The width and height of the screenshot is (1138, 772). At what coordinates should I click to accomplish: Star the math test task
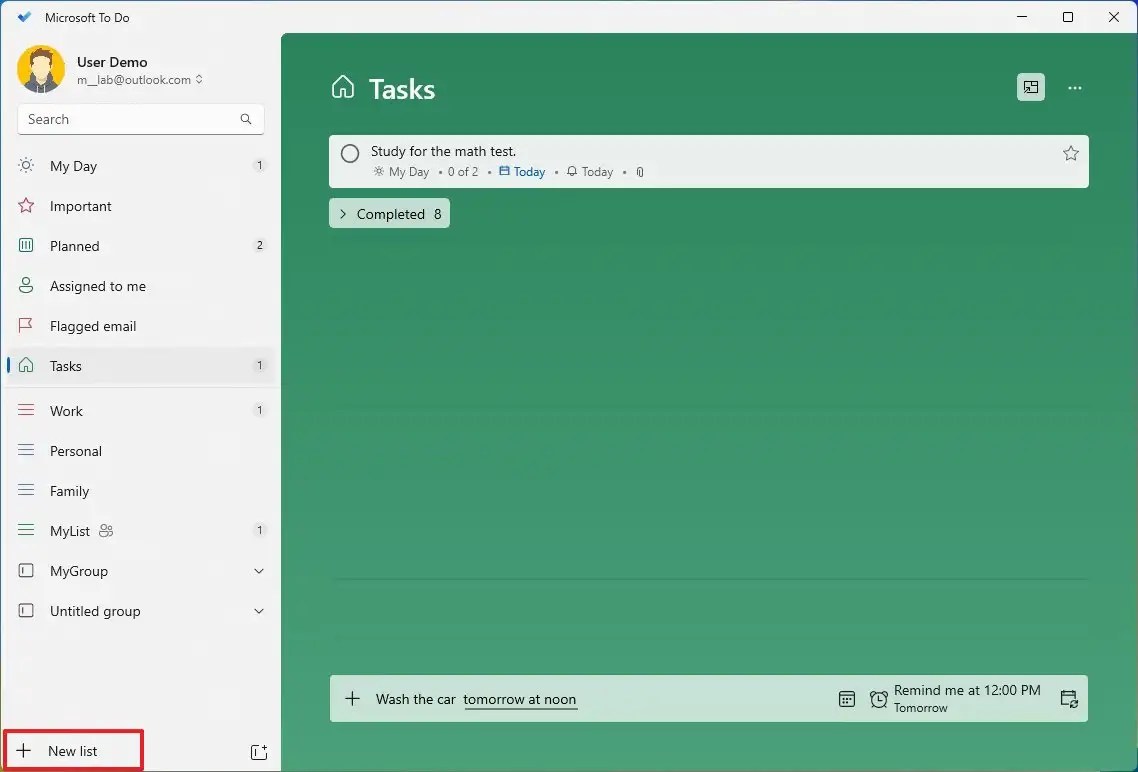click(x=1071, y=153)
